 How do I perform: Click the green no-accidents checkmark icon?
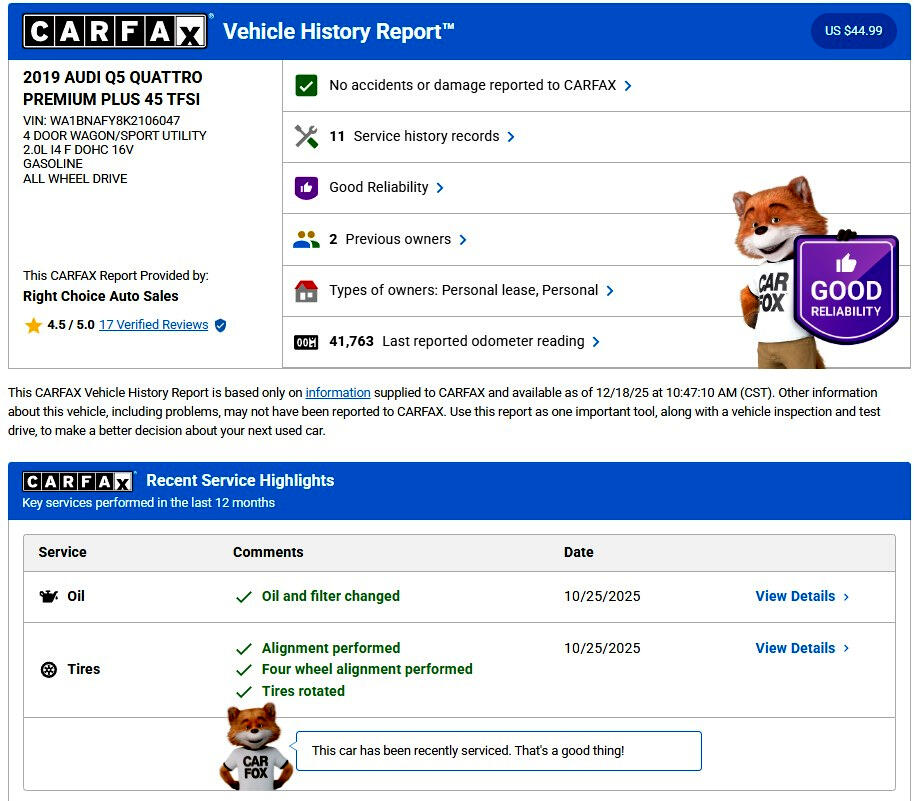(x=306, y=86)
